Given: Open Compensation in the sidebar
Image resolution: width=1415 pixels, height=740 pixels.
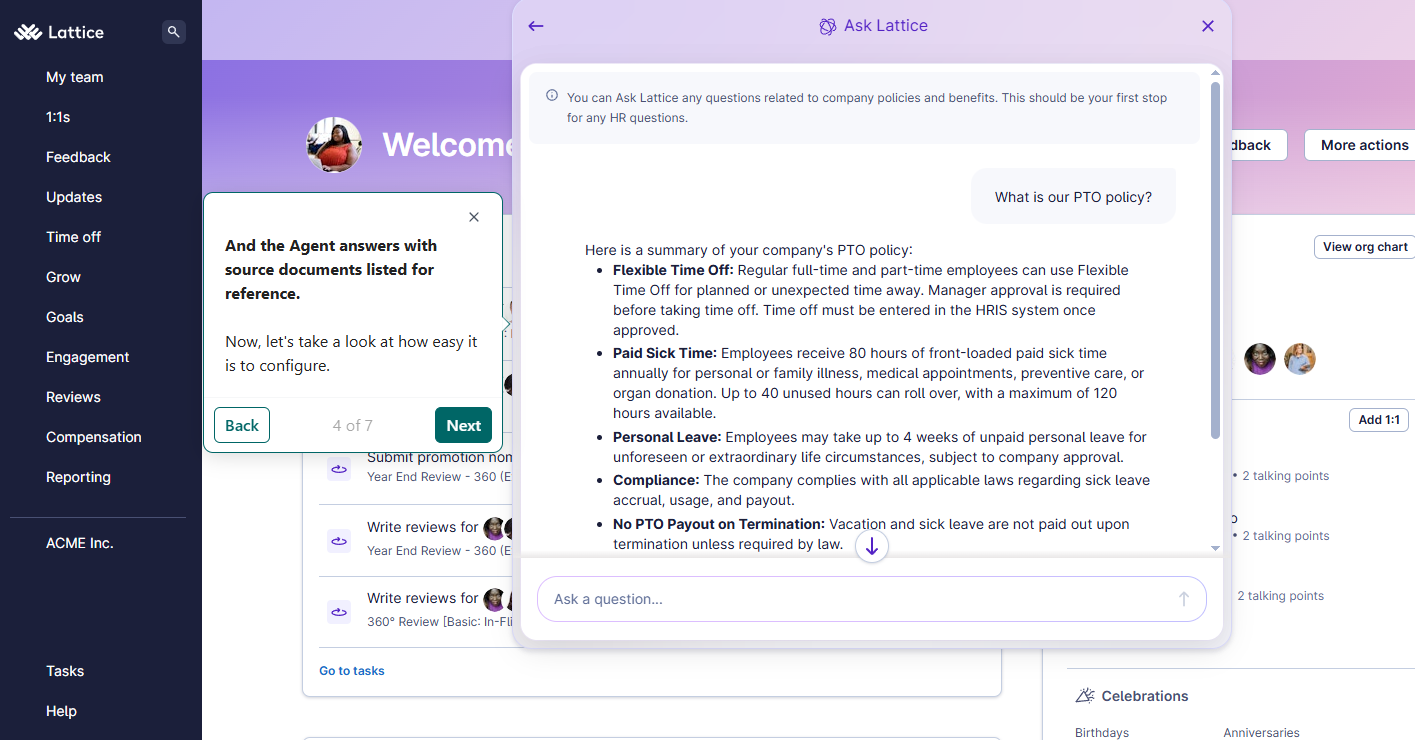Looking at the screenshot, I should pos(94,437).
